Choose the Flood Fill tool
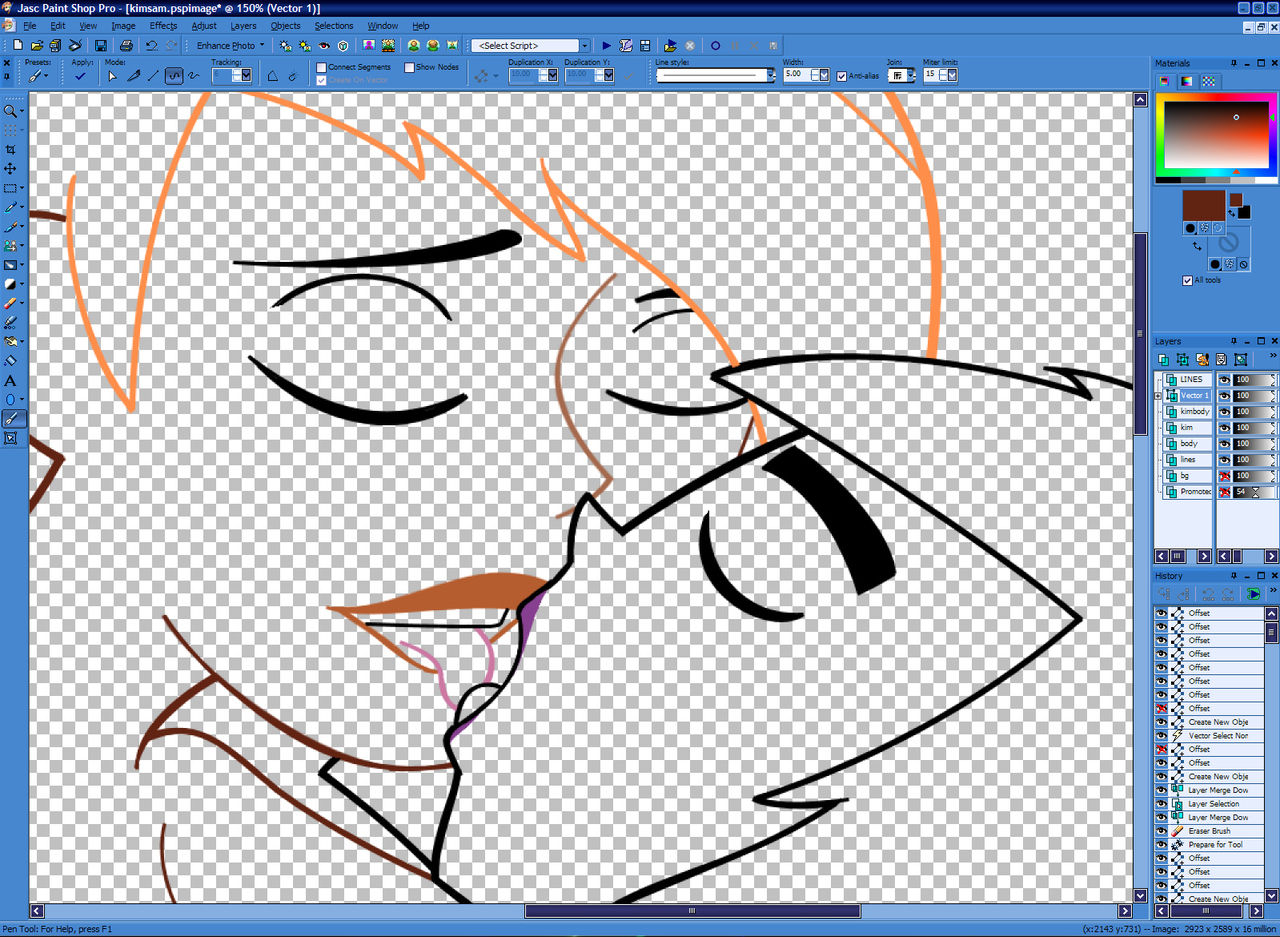 [x=11, y=361]
